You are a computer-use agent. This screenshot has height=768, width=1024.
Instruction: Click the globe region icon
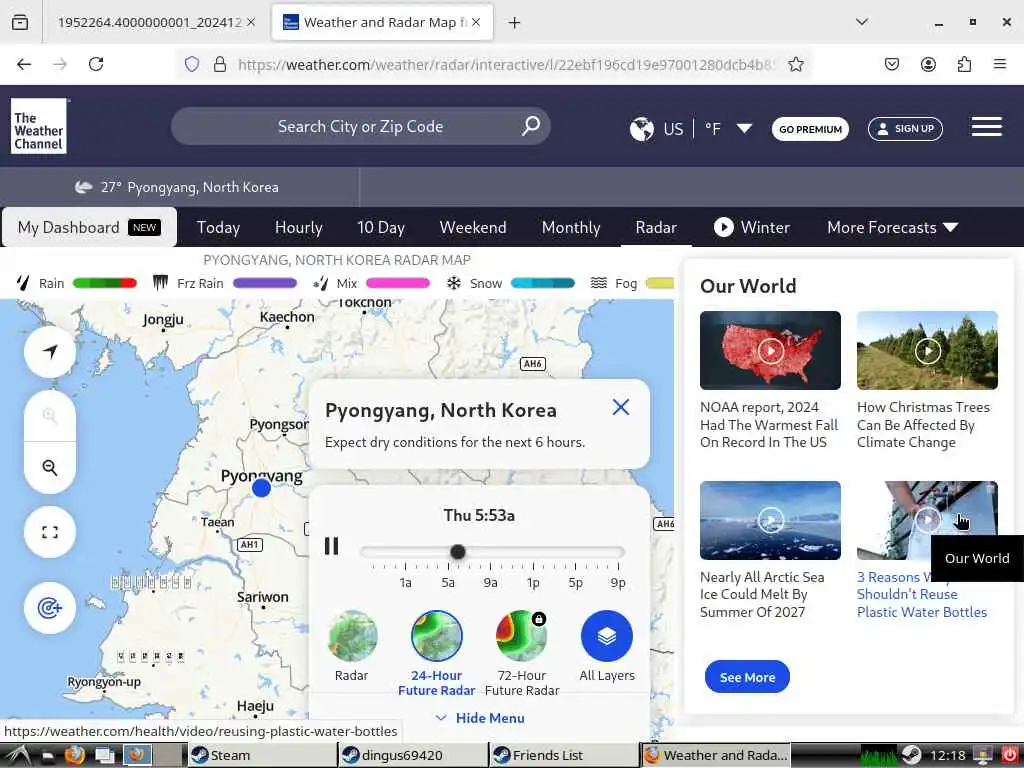click(x=641, y=129)
